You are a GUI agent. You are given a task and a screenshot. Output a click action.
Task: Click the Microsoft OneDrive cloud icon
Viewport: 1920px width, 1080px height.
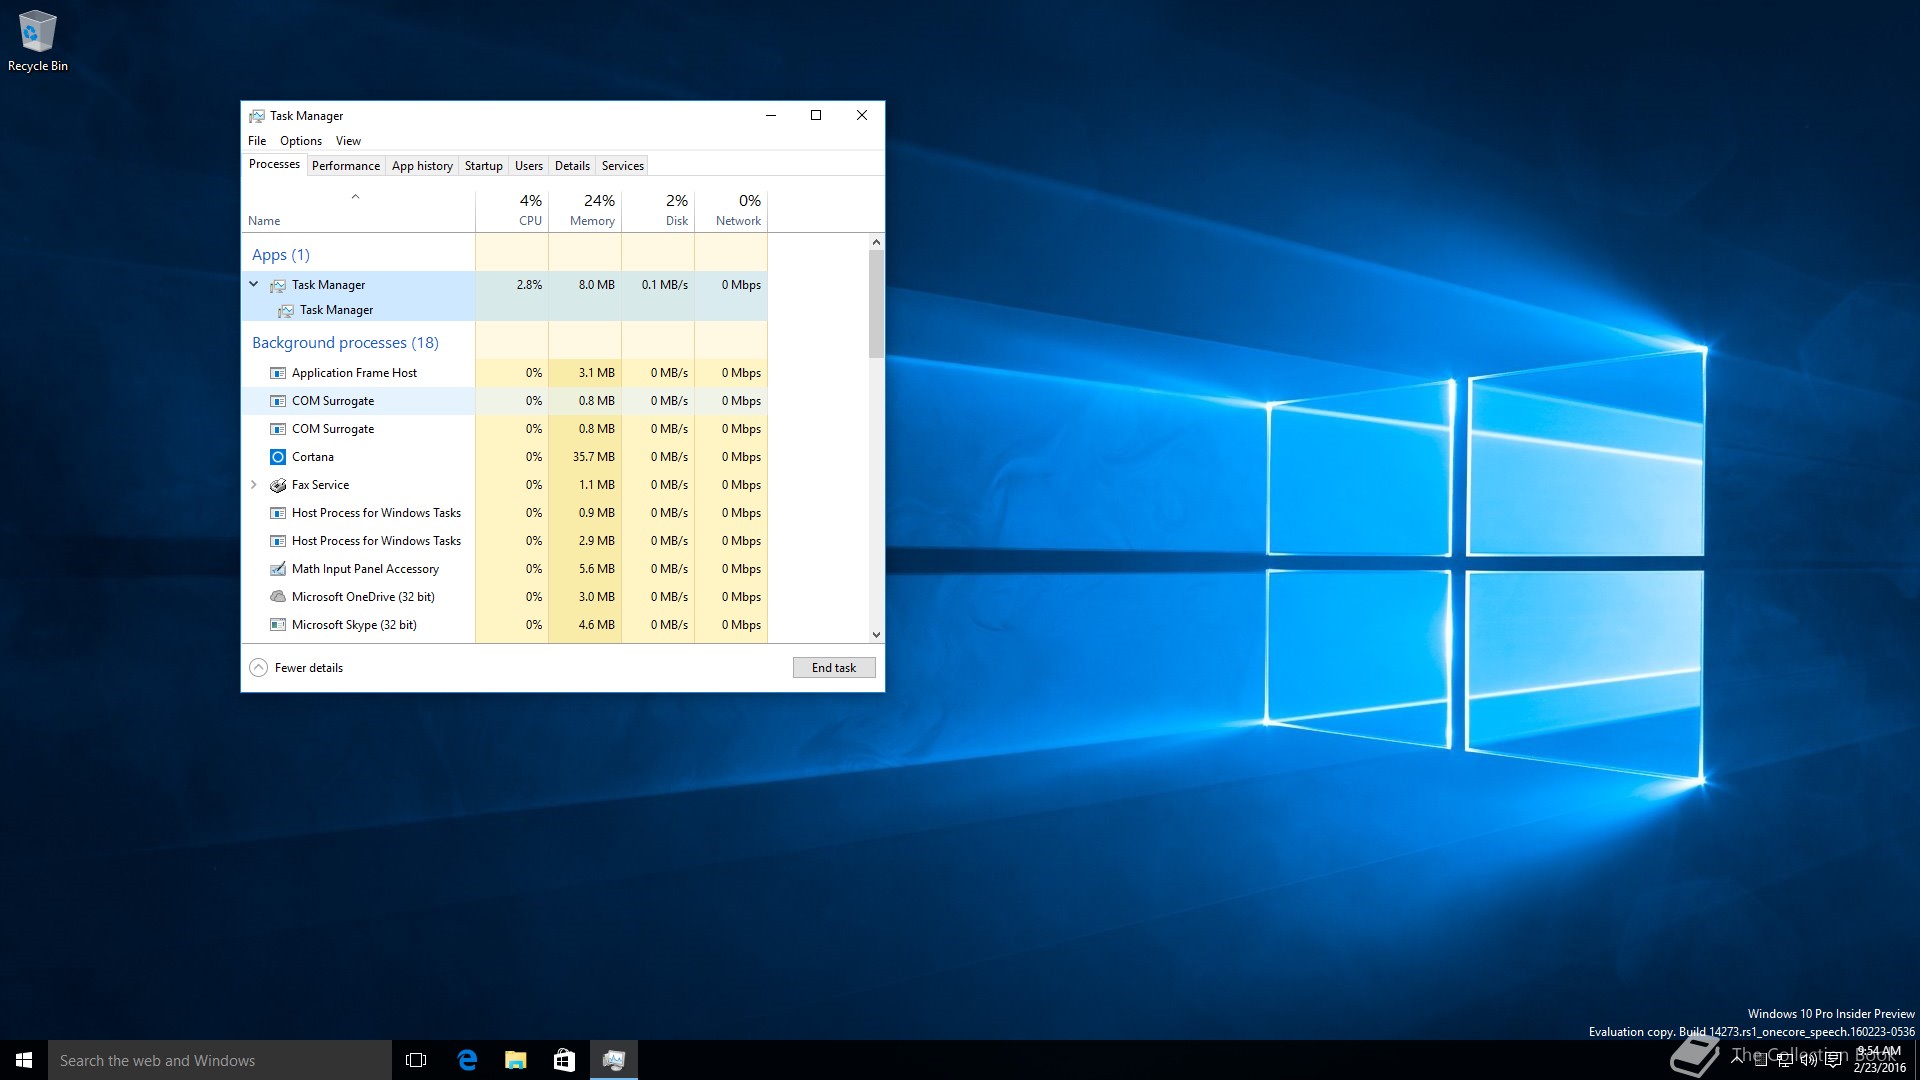point(278,597)
